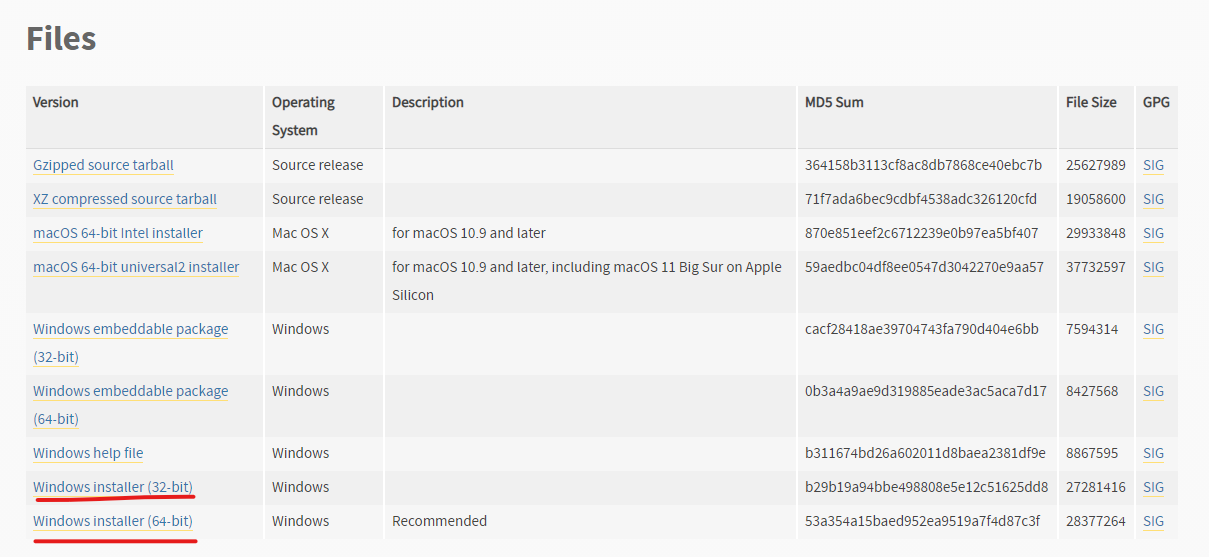Open SIG link for Gzipped source tarball
Image resolution: width=1209 pixels, height=557 pixels.
click(1153, 165)
